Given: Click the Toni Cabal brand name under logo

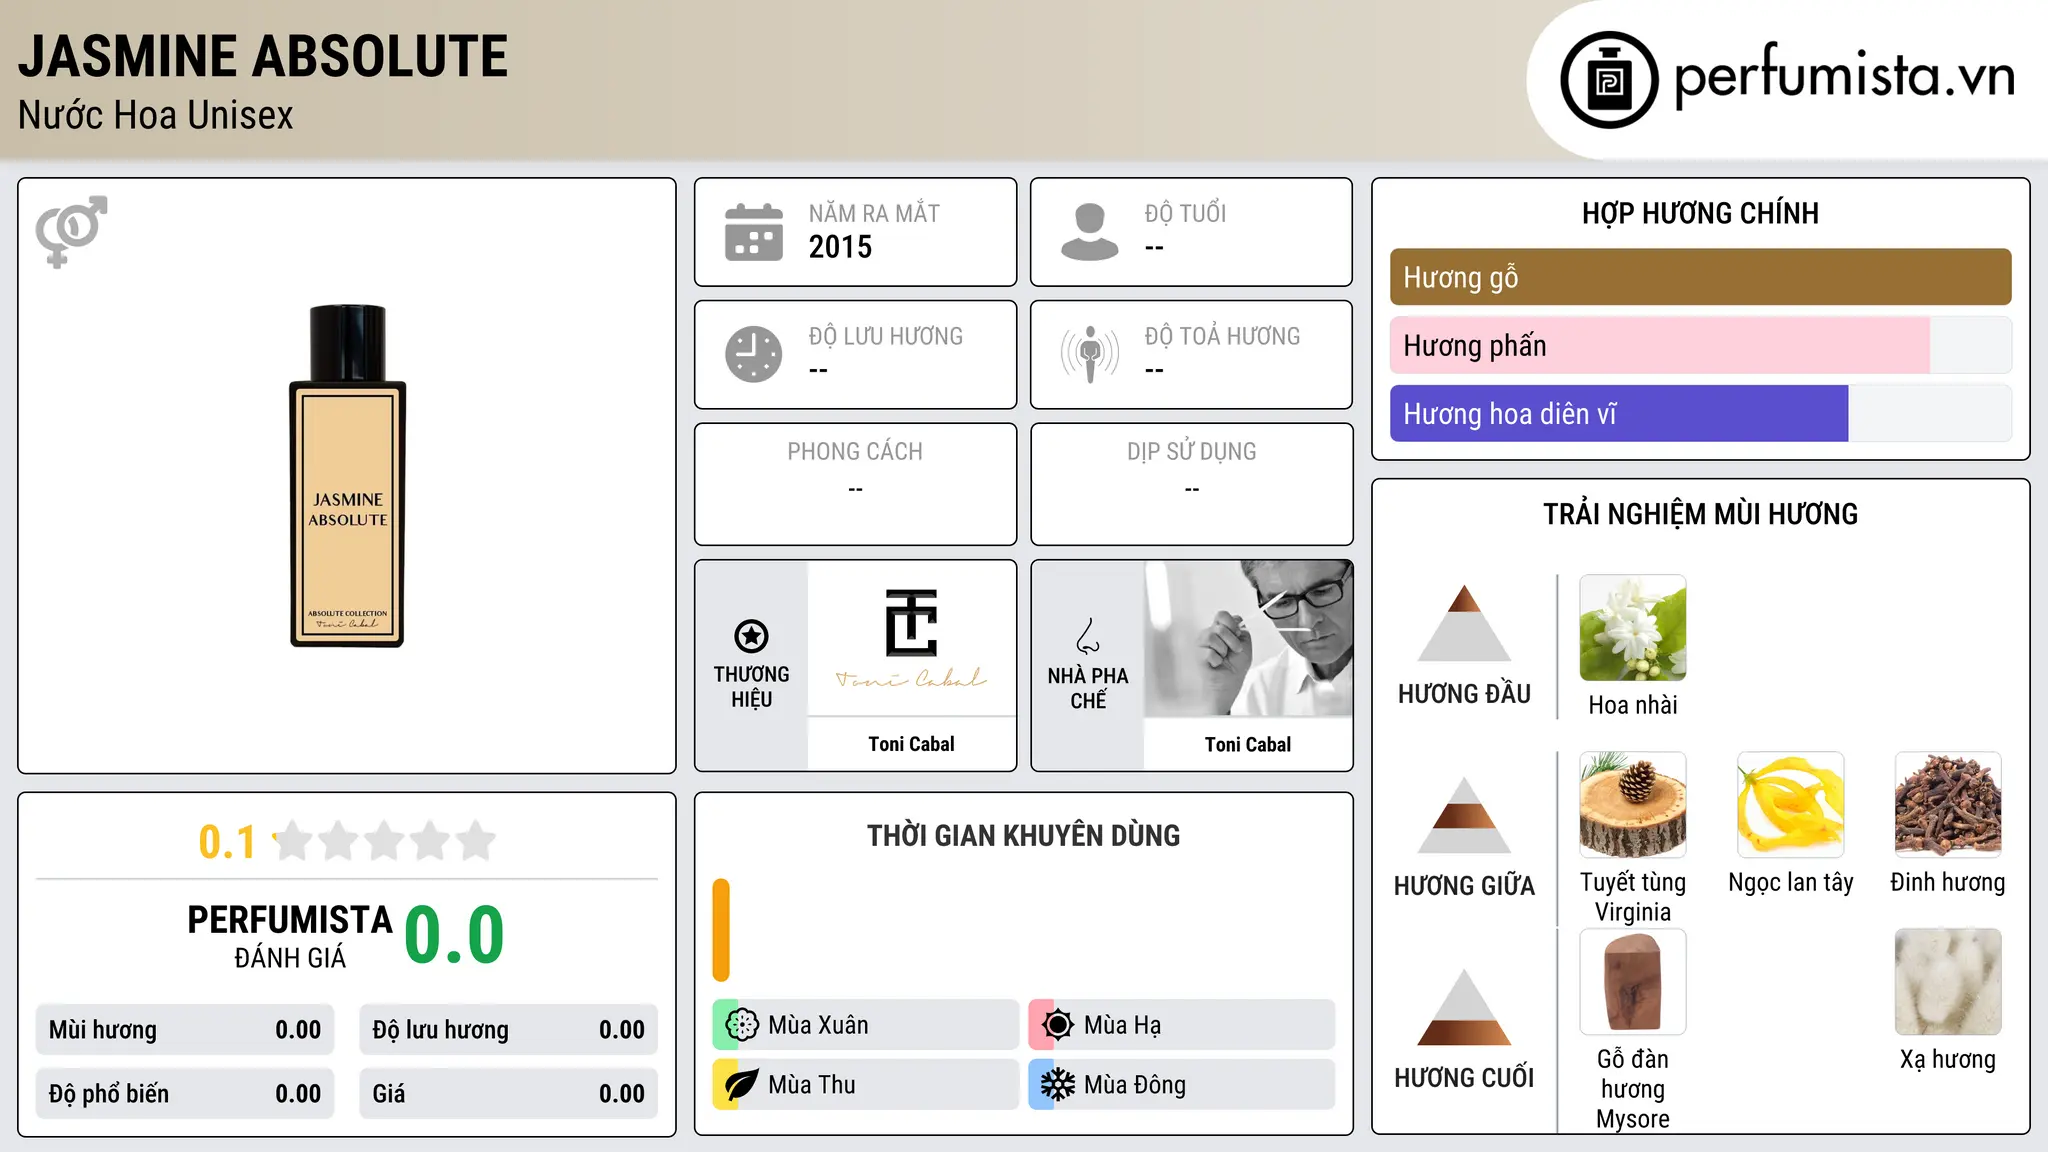Looking at the screenshot, I should point(911,744).
